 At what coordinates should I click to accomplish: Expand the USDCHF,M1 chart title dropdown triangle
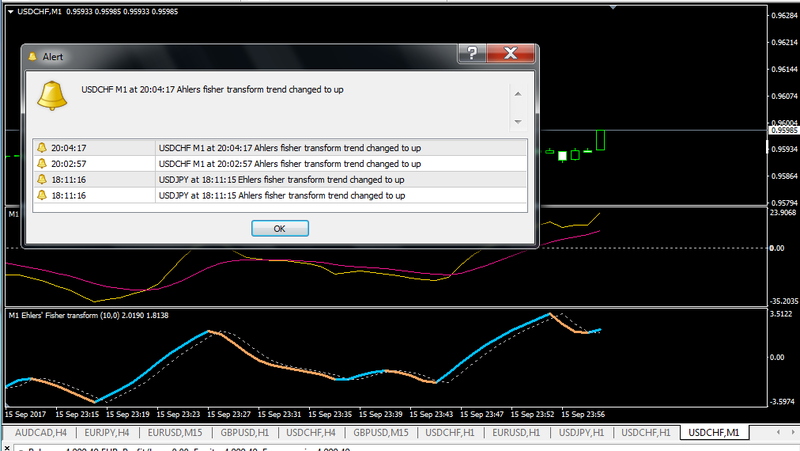pyautogui.click(x=10, y=11)
